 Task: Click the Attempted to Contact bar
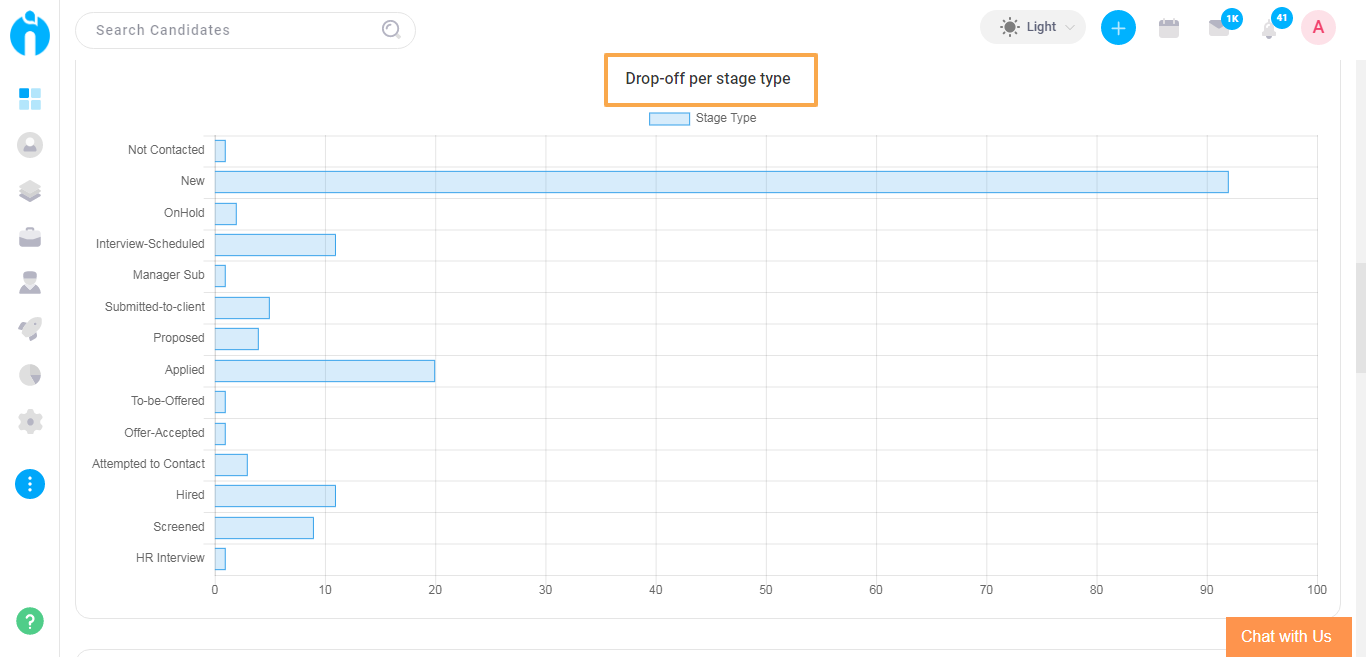coord(231,464)
